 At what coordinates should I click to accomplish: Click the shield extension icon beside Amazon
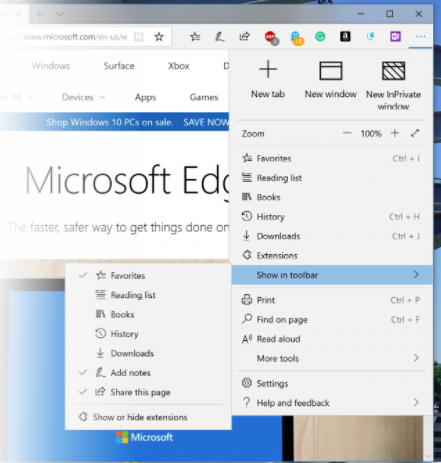click(x=370, y=36)
